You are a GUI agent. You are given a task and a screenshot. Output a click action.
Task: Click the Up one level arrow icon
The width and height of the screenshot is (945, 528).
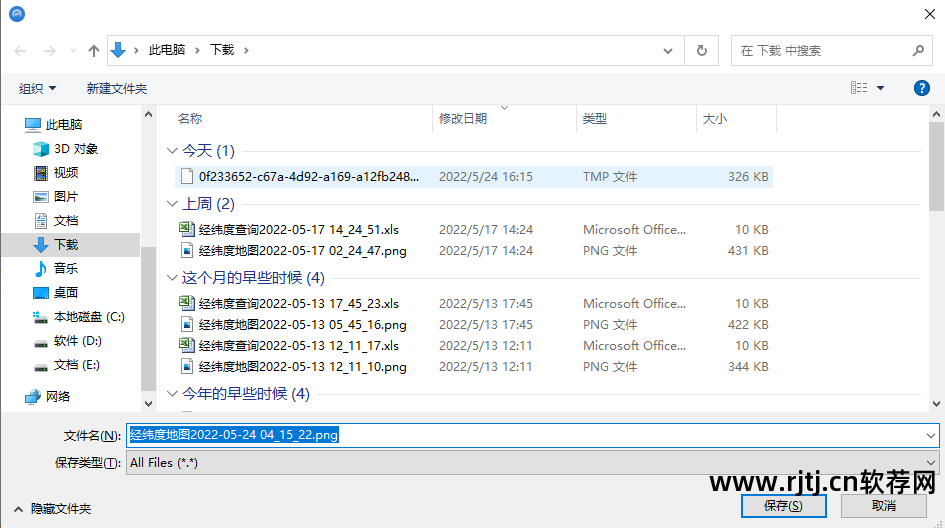point(94,50)
